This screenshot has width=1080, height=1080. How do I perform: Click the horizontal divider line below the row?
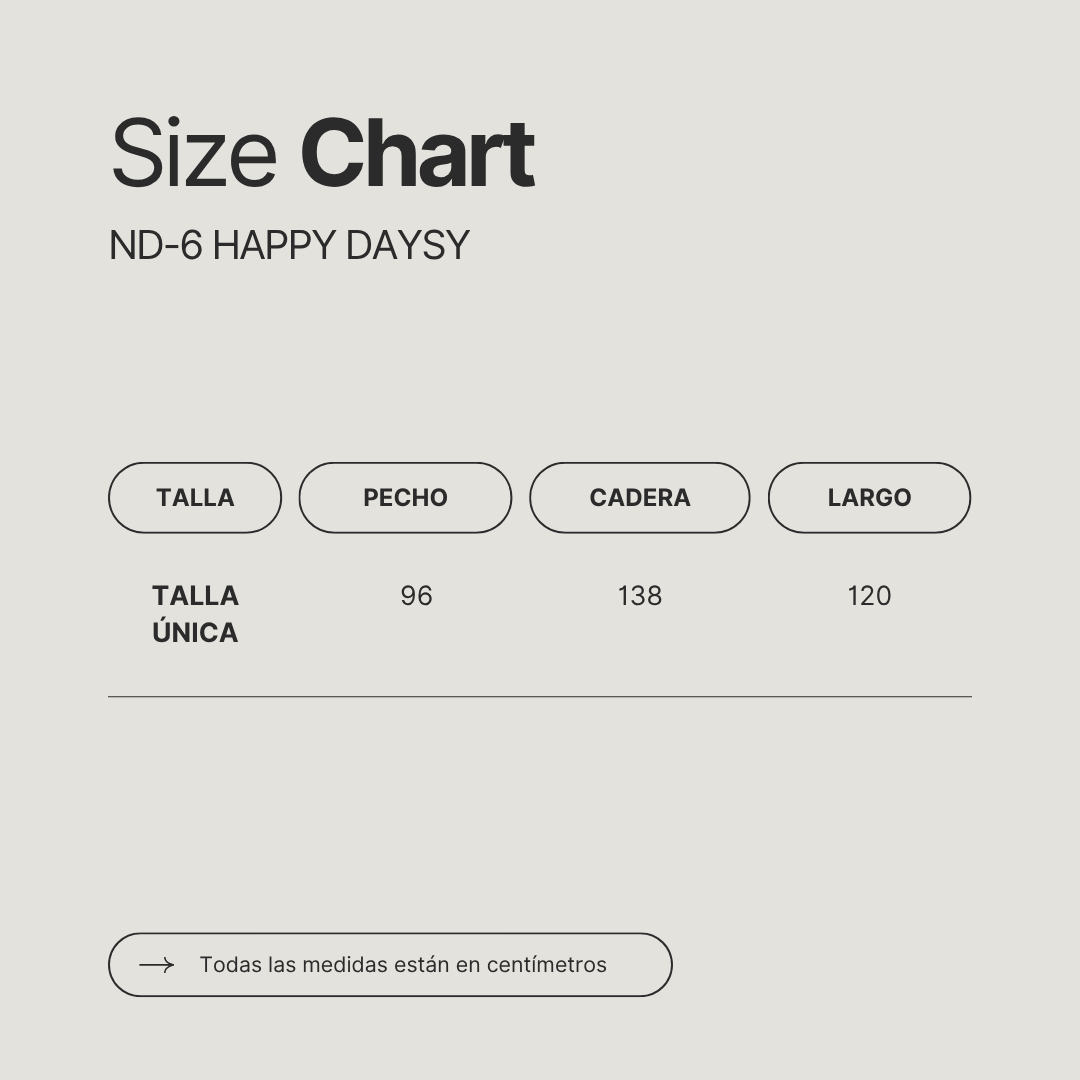540,696
